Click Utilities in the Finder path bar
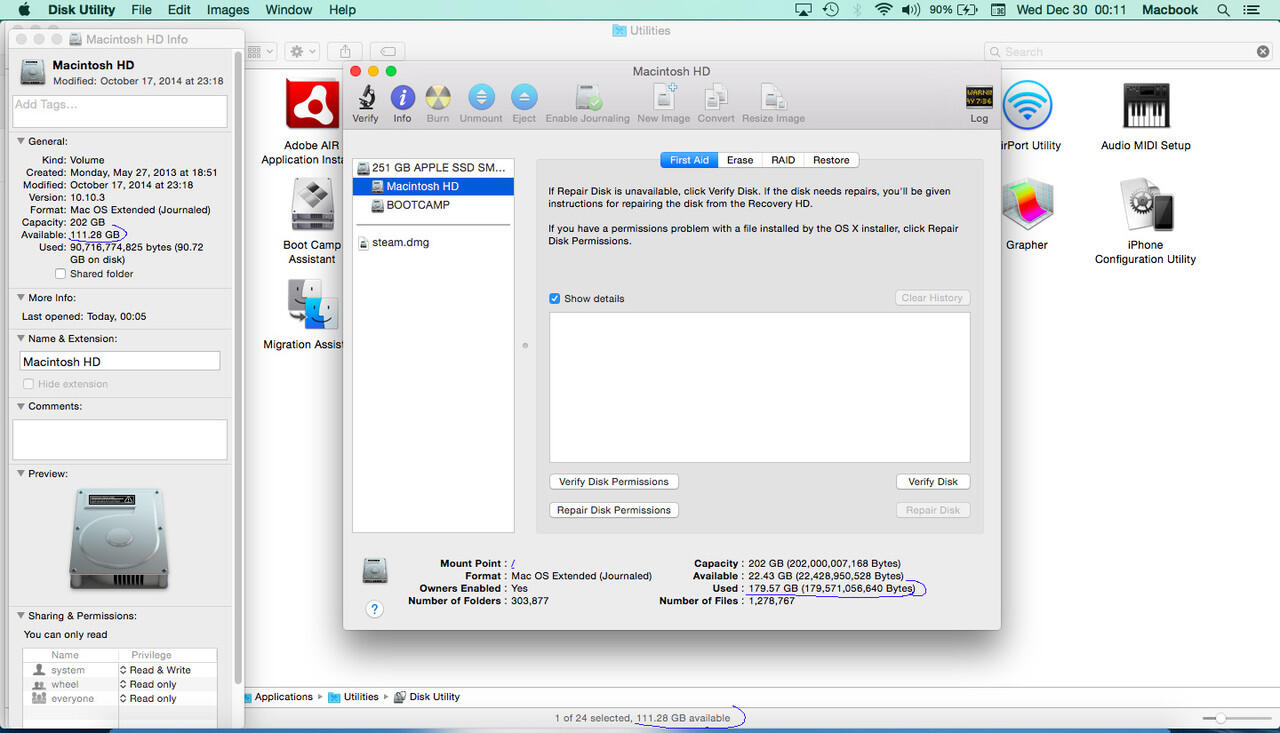The width and height of the screenshot is (1280, 733). tap(353, 697)
